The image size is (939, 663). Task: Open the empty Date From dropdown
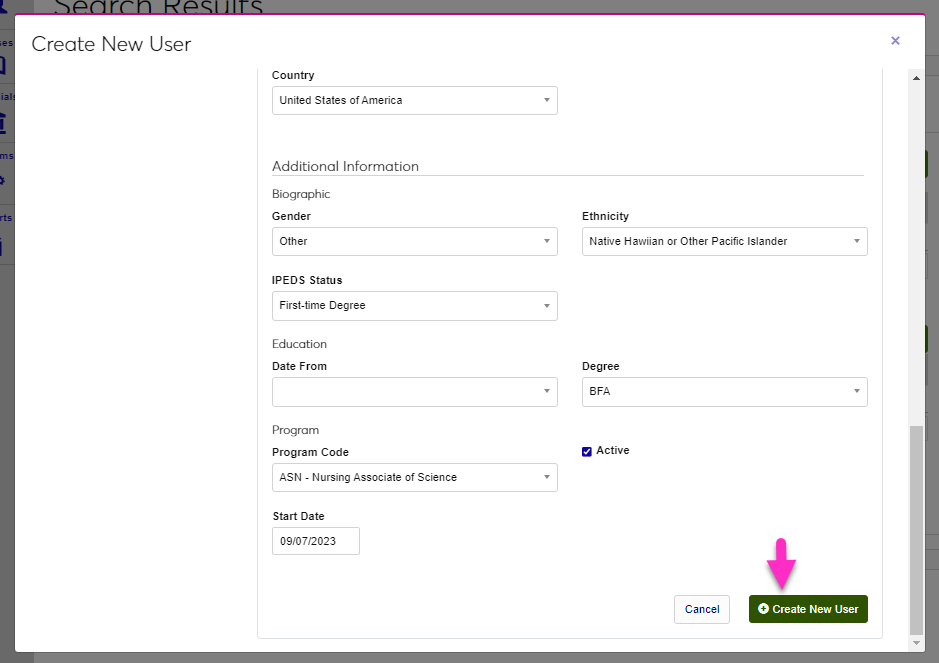point(414,392)
